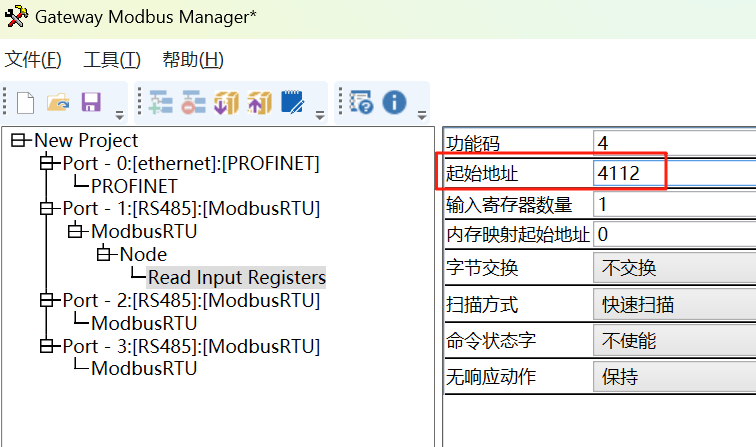The height and width of the screenshot is (447, 756).
Task: Open 无响应动作 dropdown showing 保持
Action: [x=675, y=377]
